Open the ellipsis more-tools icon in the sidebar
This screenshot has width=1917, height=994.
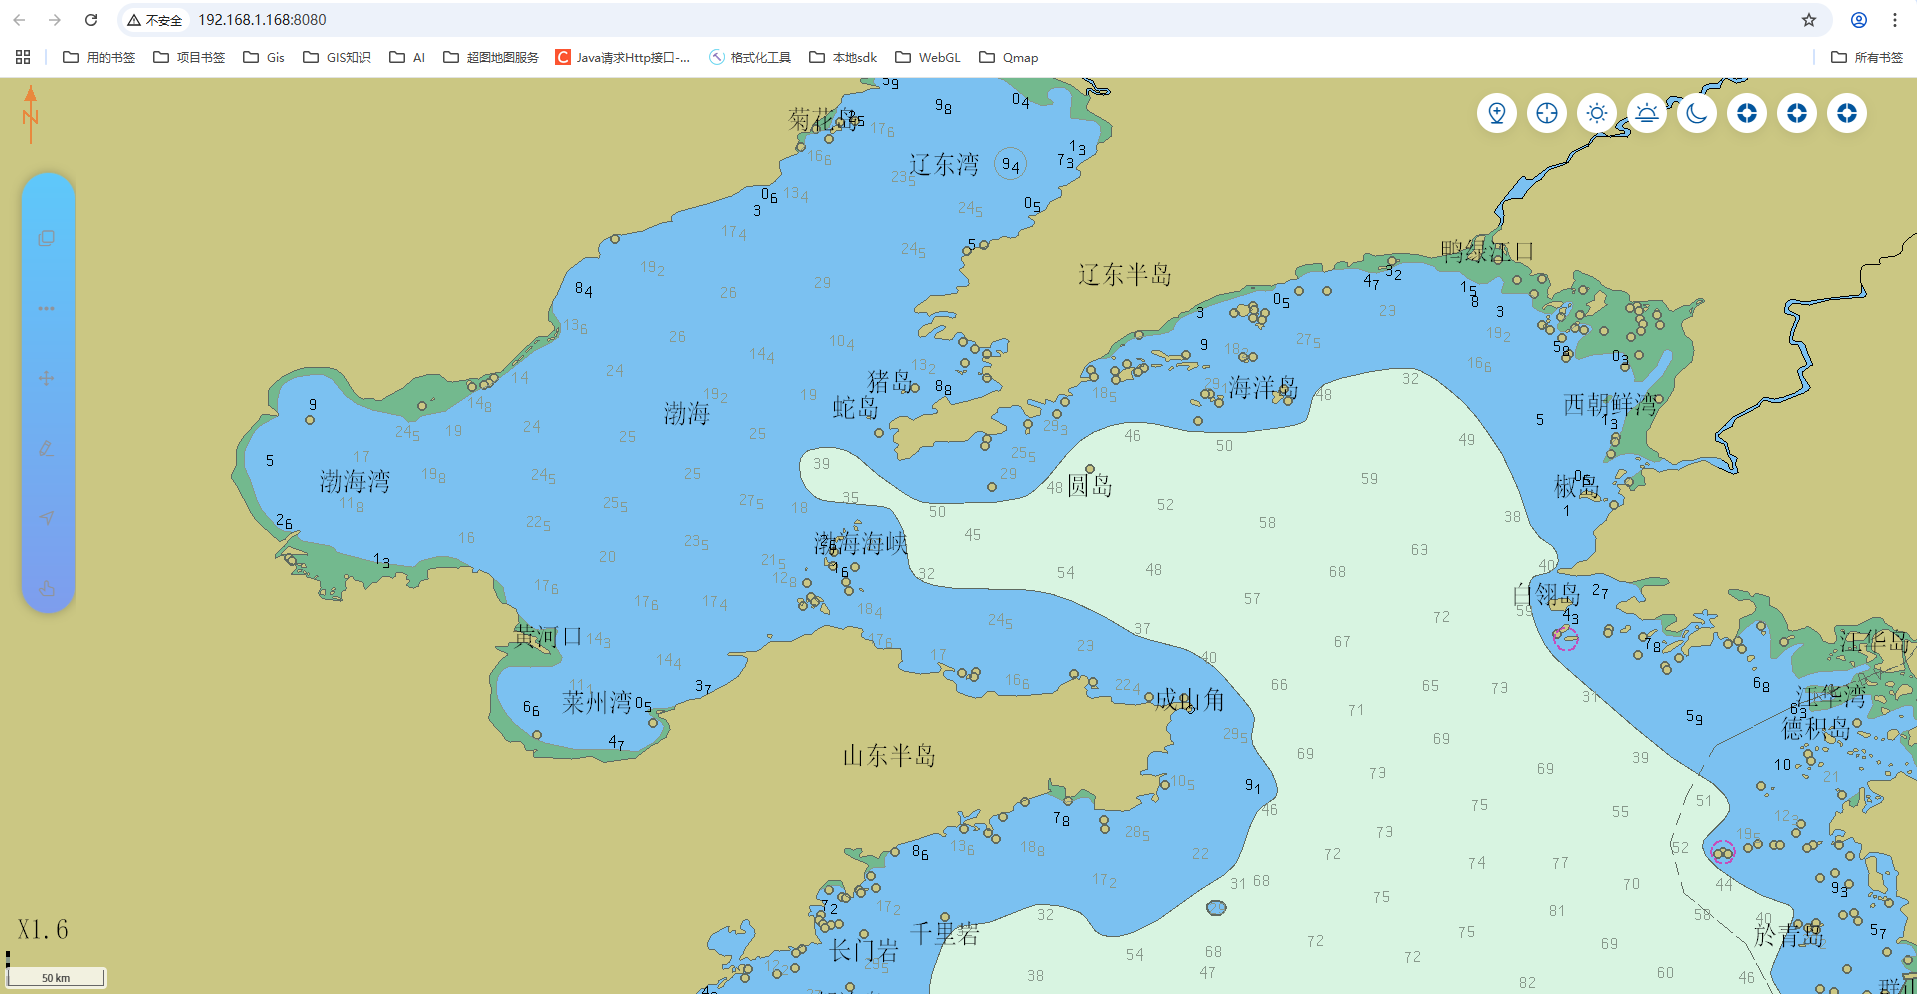pyautogui.click(x=47, y=307)
